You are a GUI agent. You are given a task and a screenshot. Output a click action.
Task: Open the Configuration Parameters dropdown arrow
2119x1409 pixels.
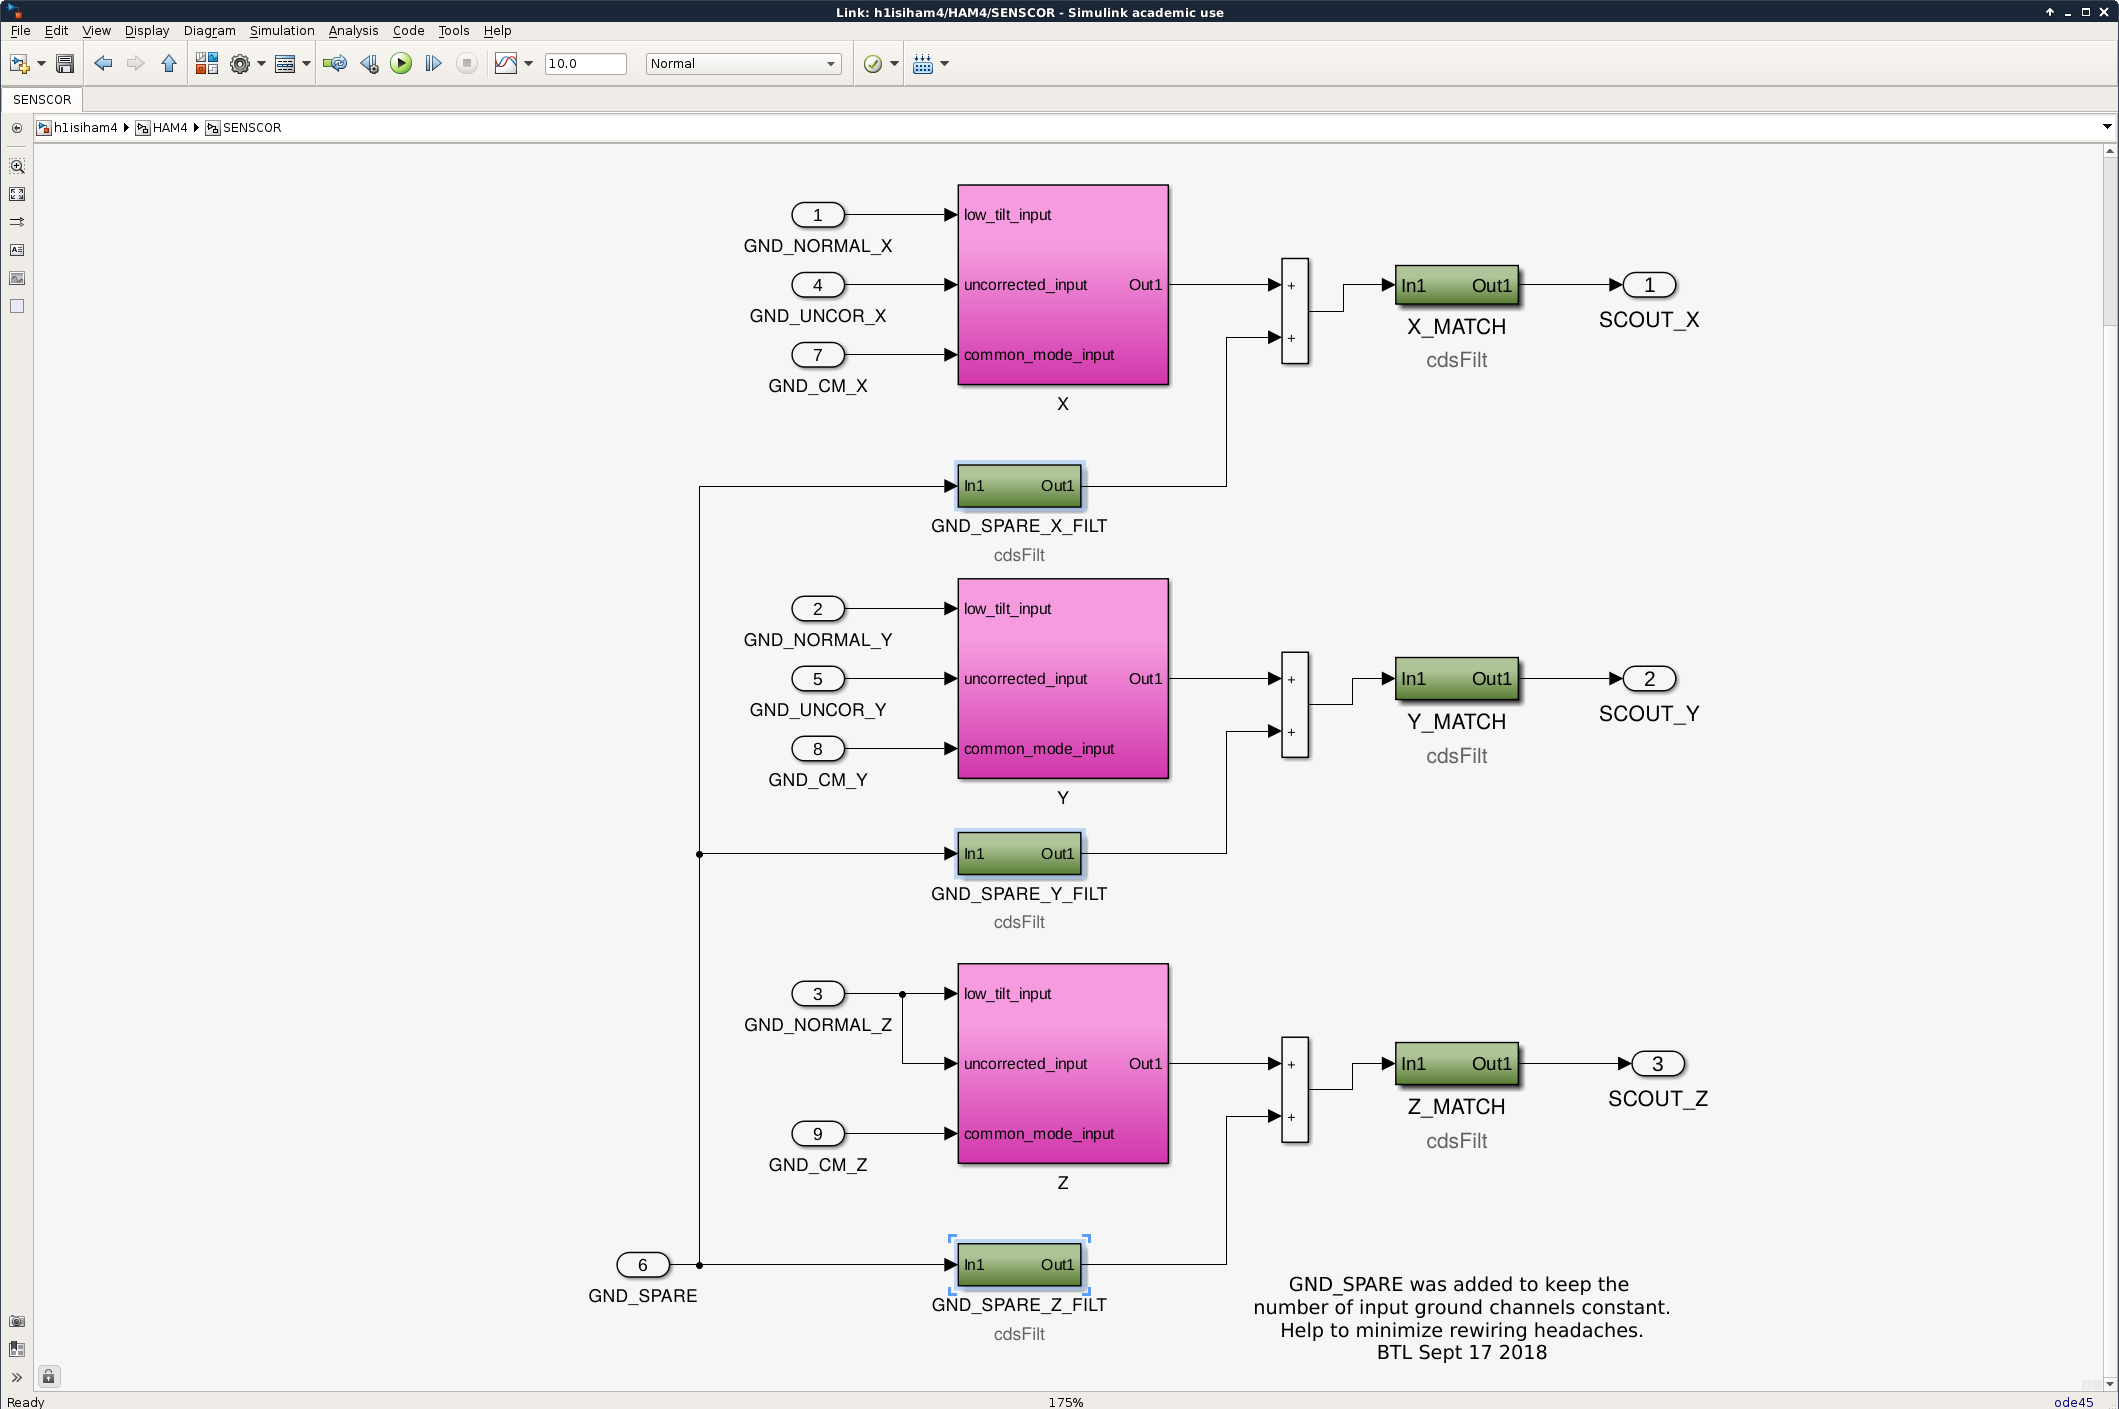tap(261, 64)
